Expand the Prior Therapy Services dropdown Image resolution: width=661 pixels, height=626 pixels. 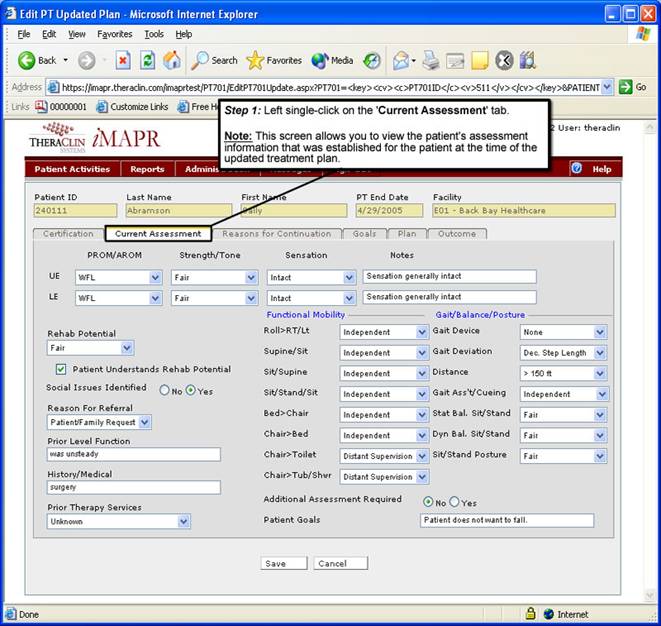tap(183, 521)
